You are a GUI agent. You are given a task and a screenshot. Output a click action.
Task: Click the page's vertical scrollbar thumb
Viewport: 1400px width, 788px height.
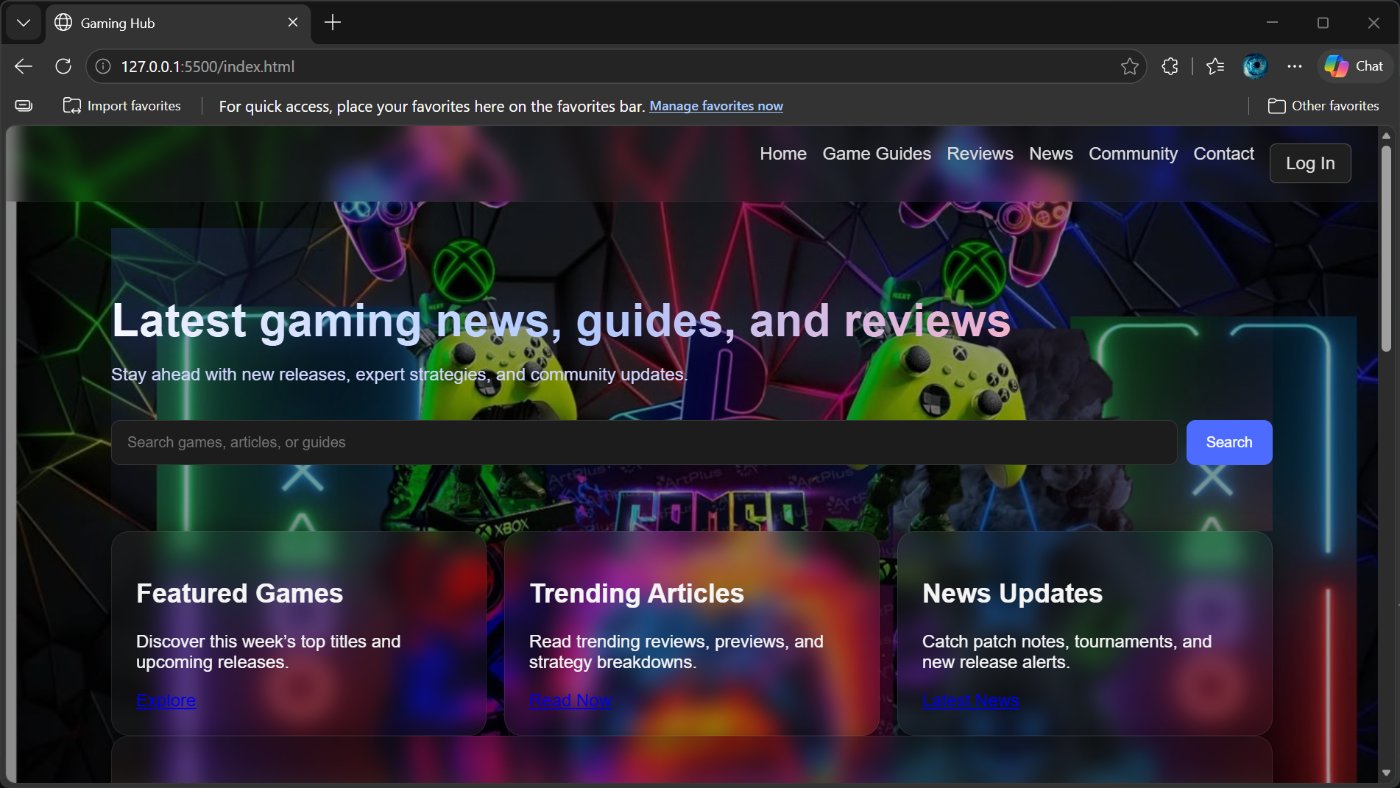tap(1386, 248)
